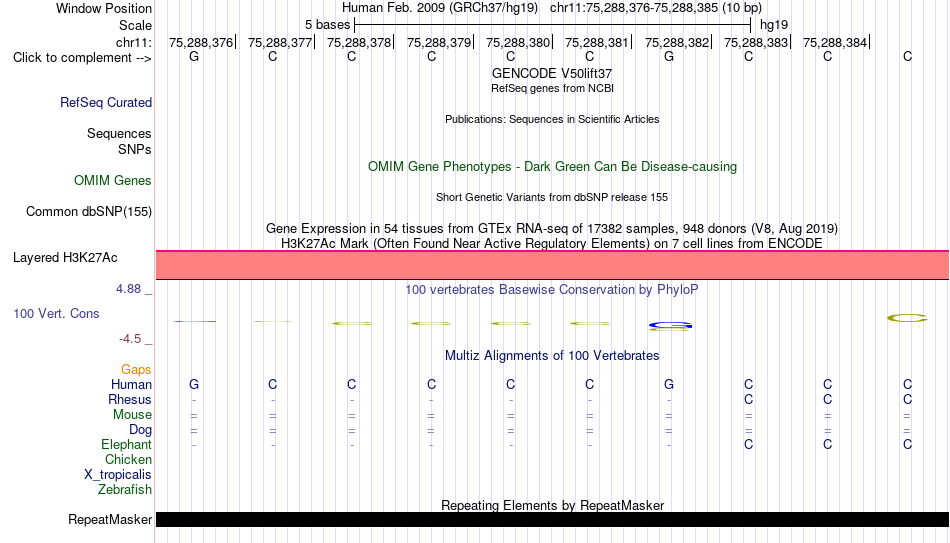Click the 75,288,382 ruler position

(x=677, y=42)
